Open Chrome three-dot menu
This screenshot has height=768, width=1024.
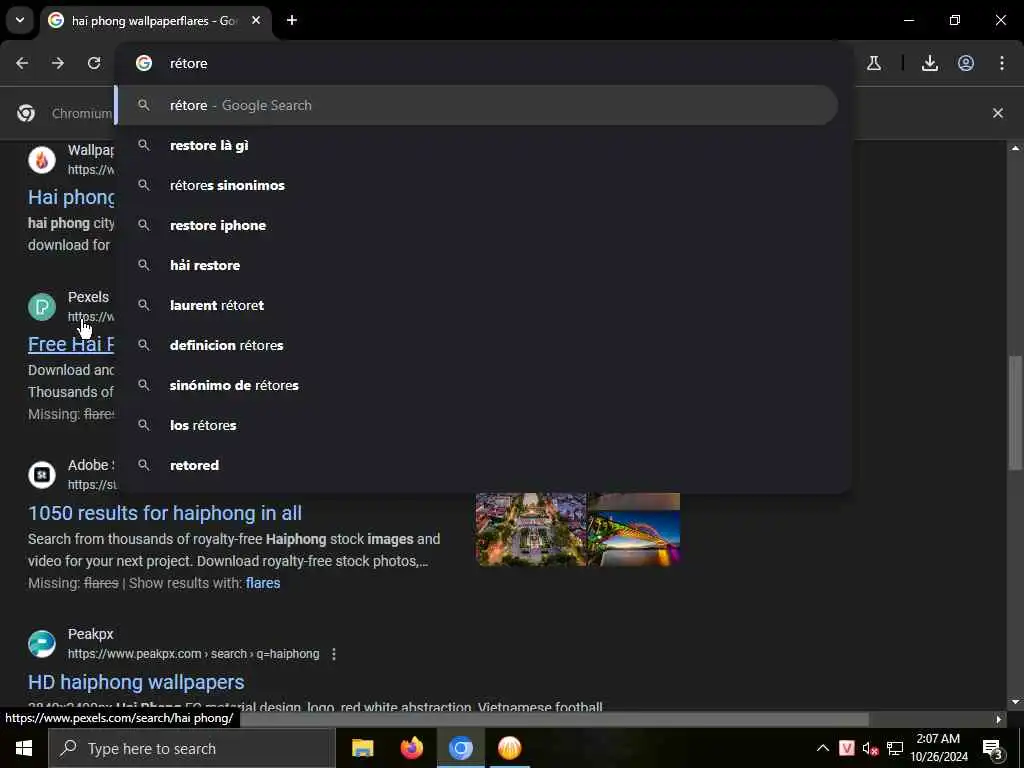[x=1002, y=63]
